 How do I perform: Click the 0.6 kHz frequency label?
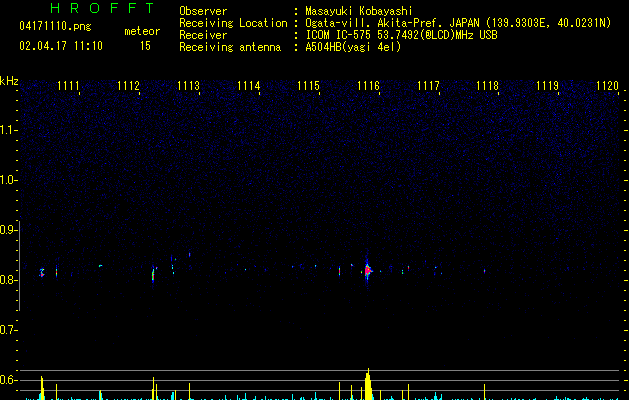click(x=8, y=380)
